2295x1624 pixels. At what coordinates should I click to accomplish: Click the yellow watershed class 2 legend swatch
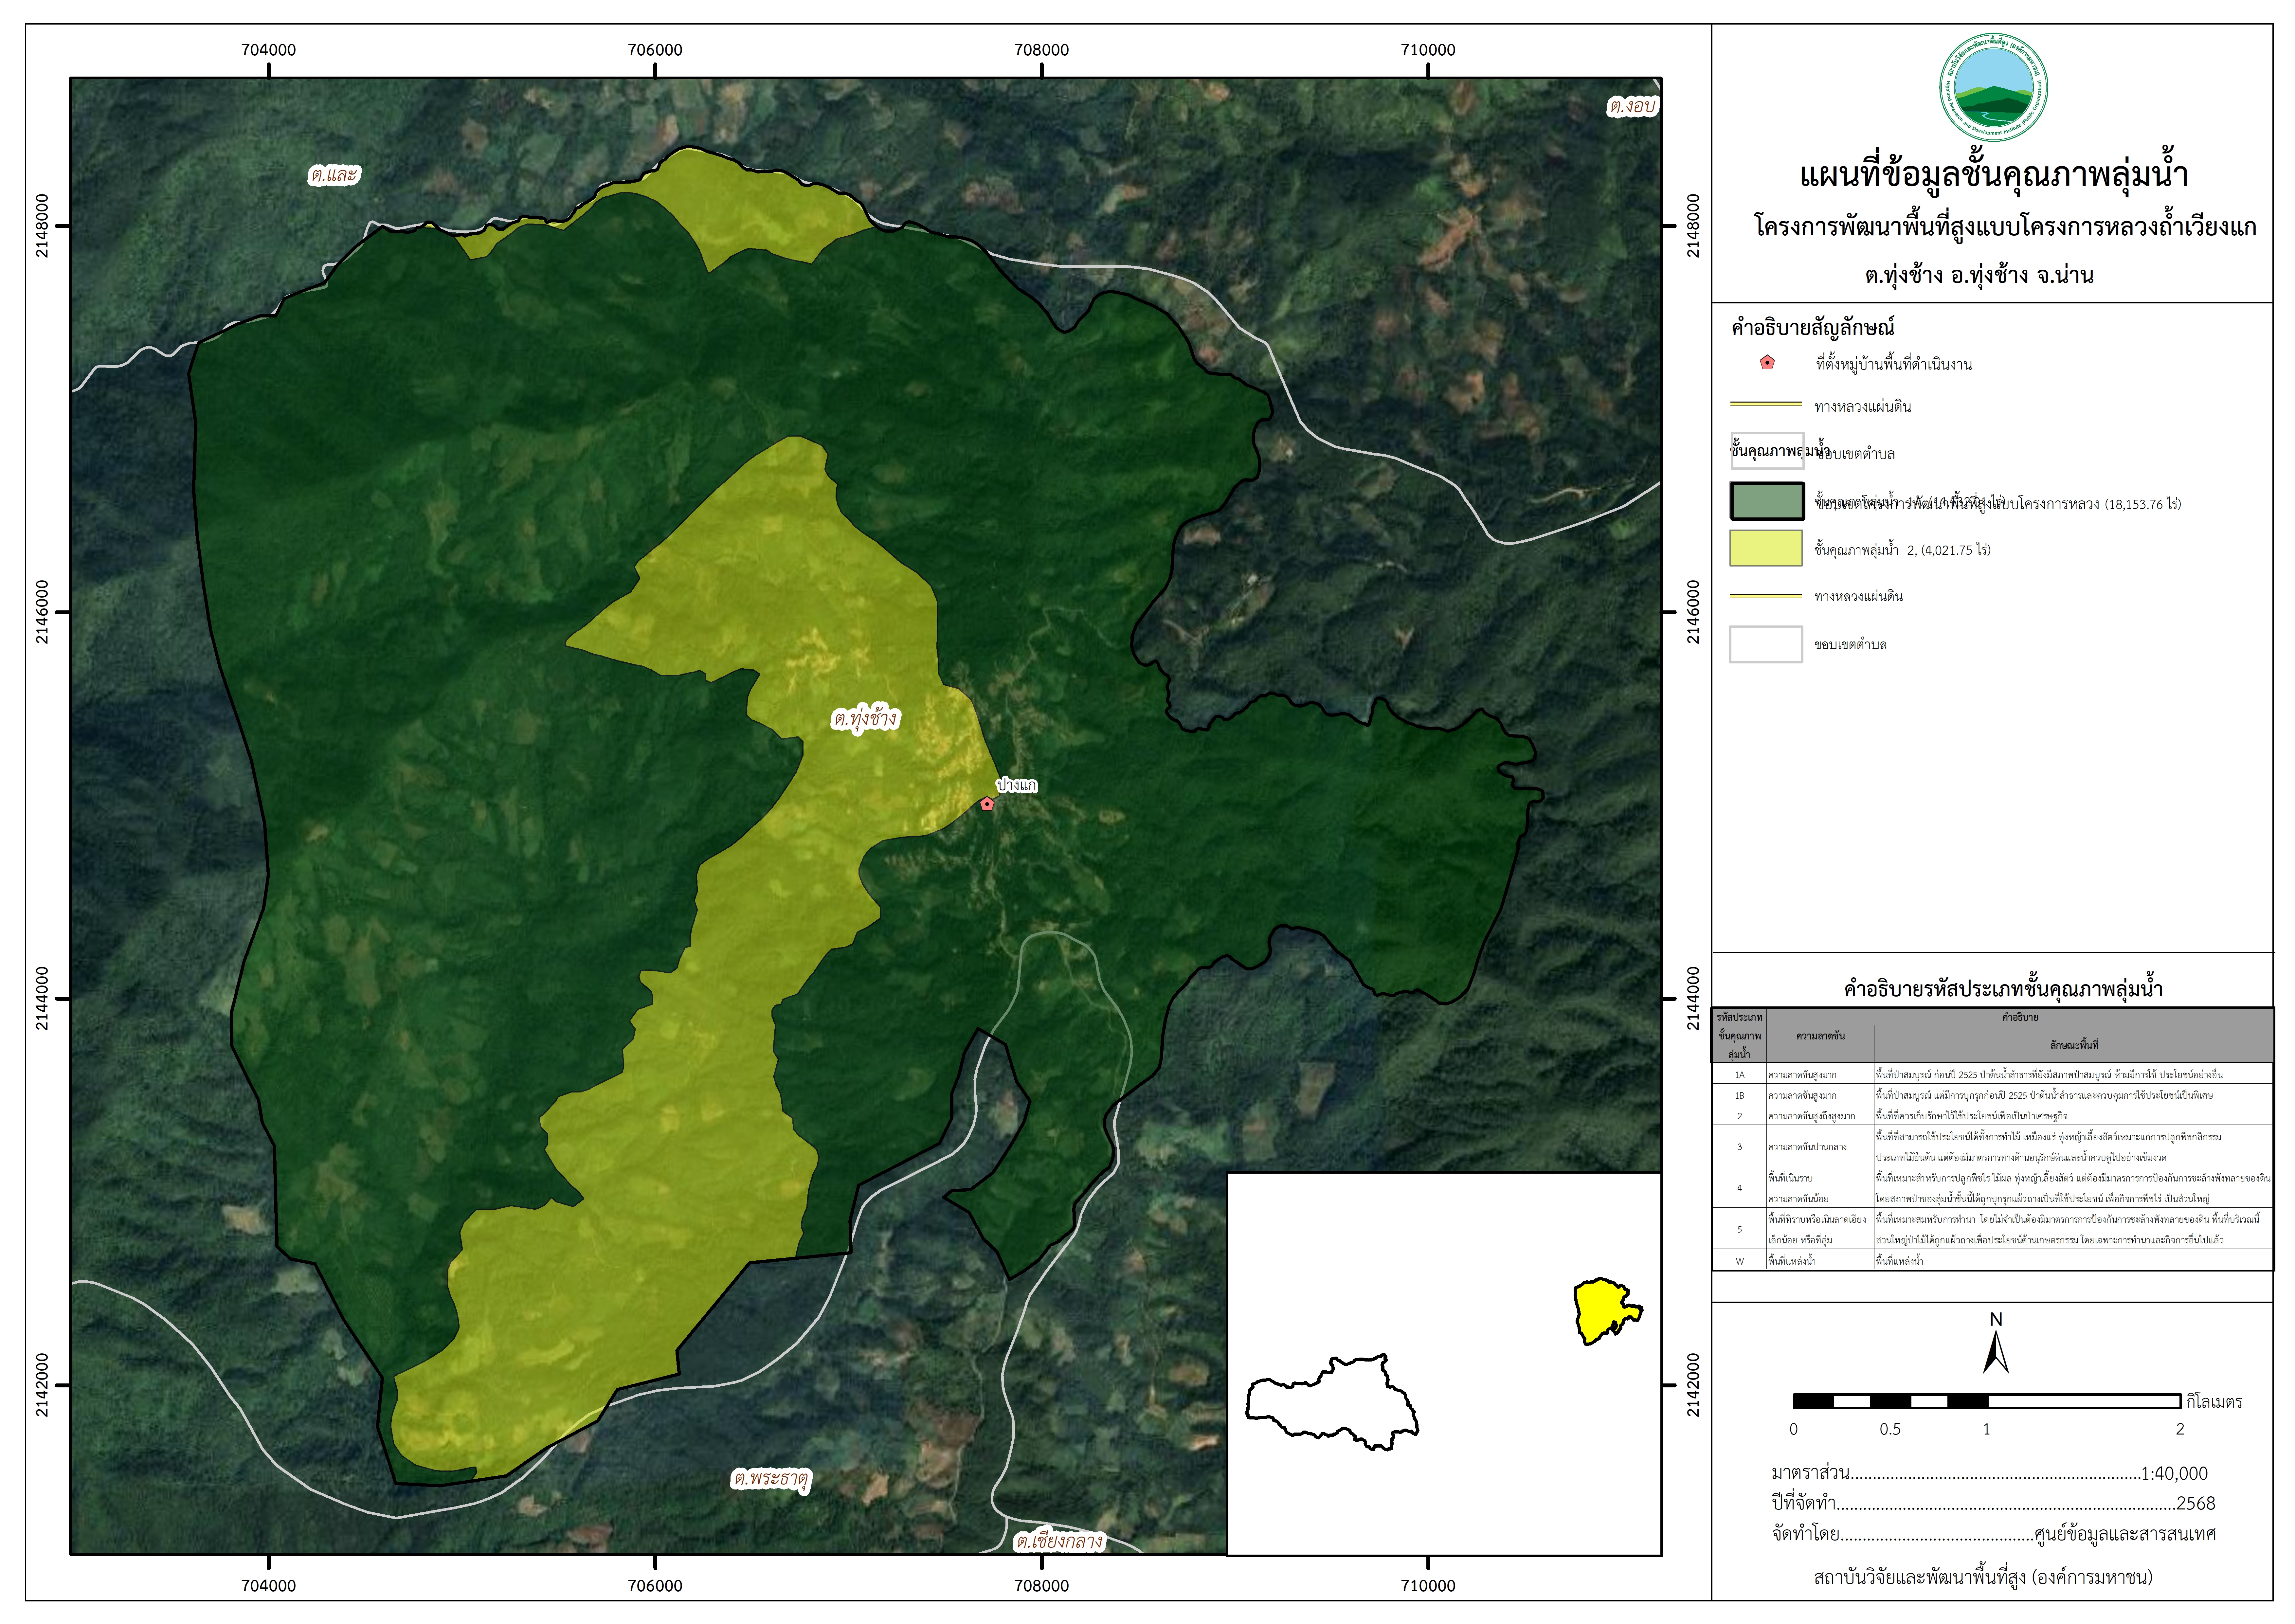tap(1766, 548)
